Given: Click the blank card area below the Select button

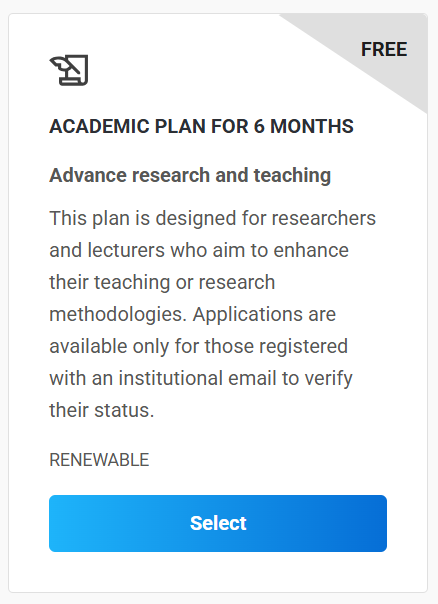Looking at the screenshot, I should [218, 572].
